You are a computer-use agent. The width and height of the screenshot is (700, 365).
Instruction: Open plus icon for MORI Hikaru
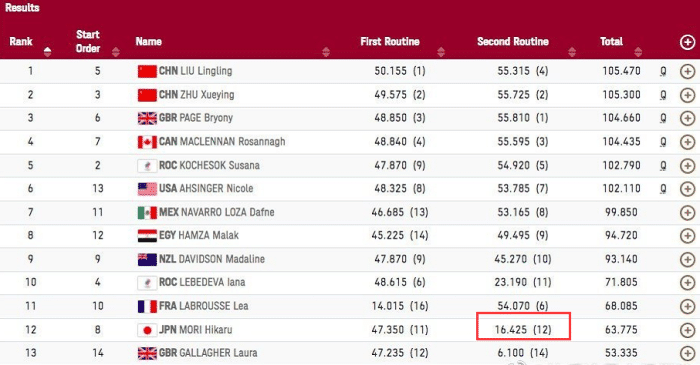687,330
